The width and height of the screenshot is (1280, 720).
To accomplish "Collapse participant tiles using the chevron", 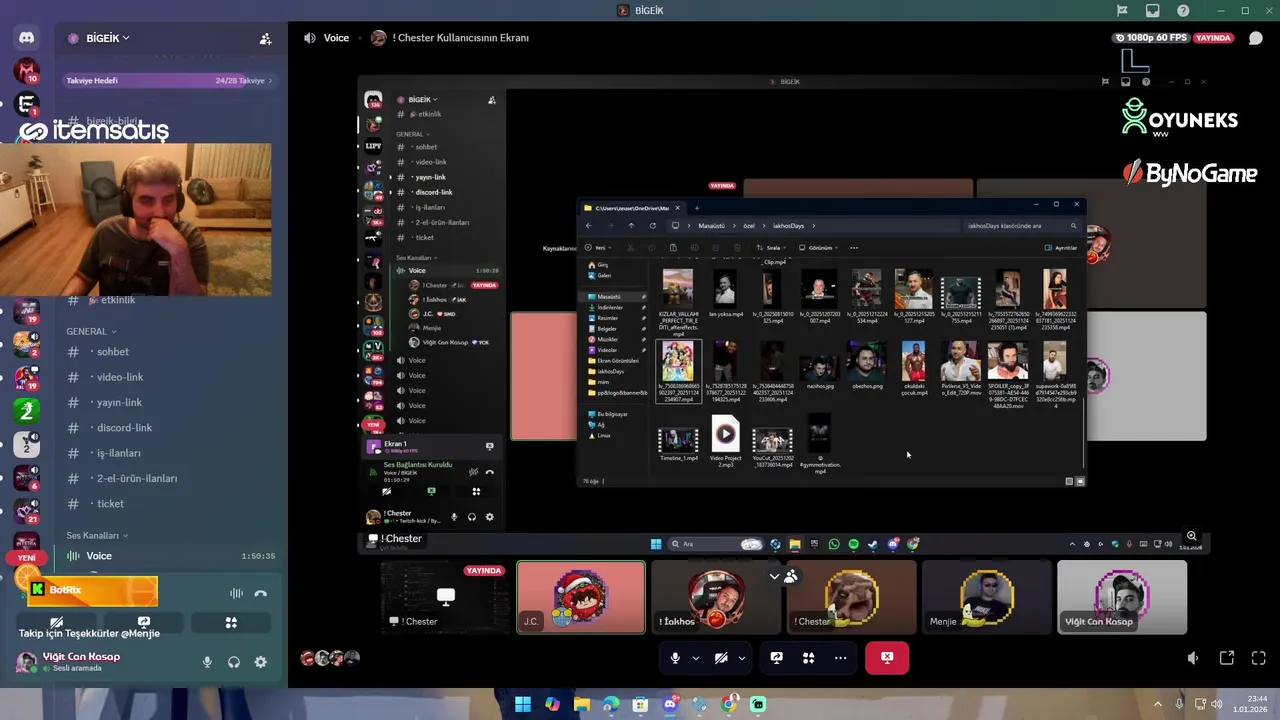I will (774, 576).
